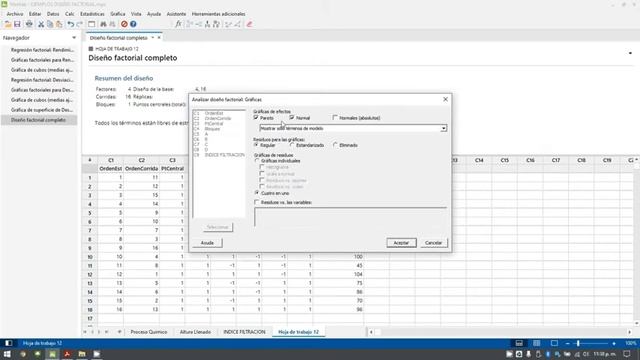Paste using the clipboard toolbar icon
Screen dimensions: 640x360
[x=59, y=24]
